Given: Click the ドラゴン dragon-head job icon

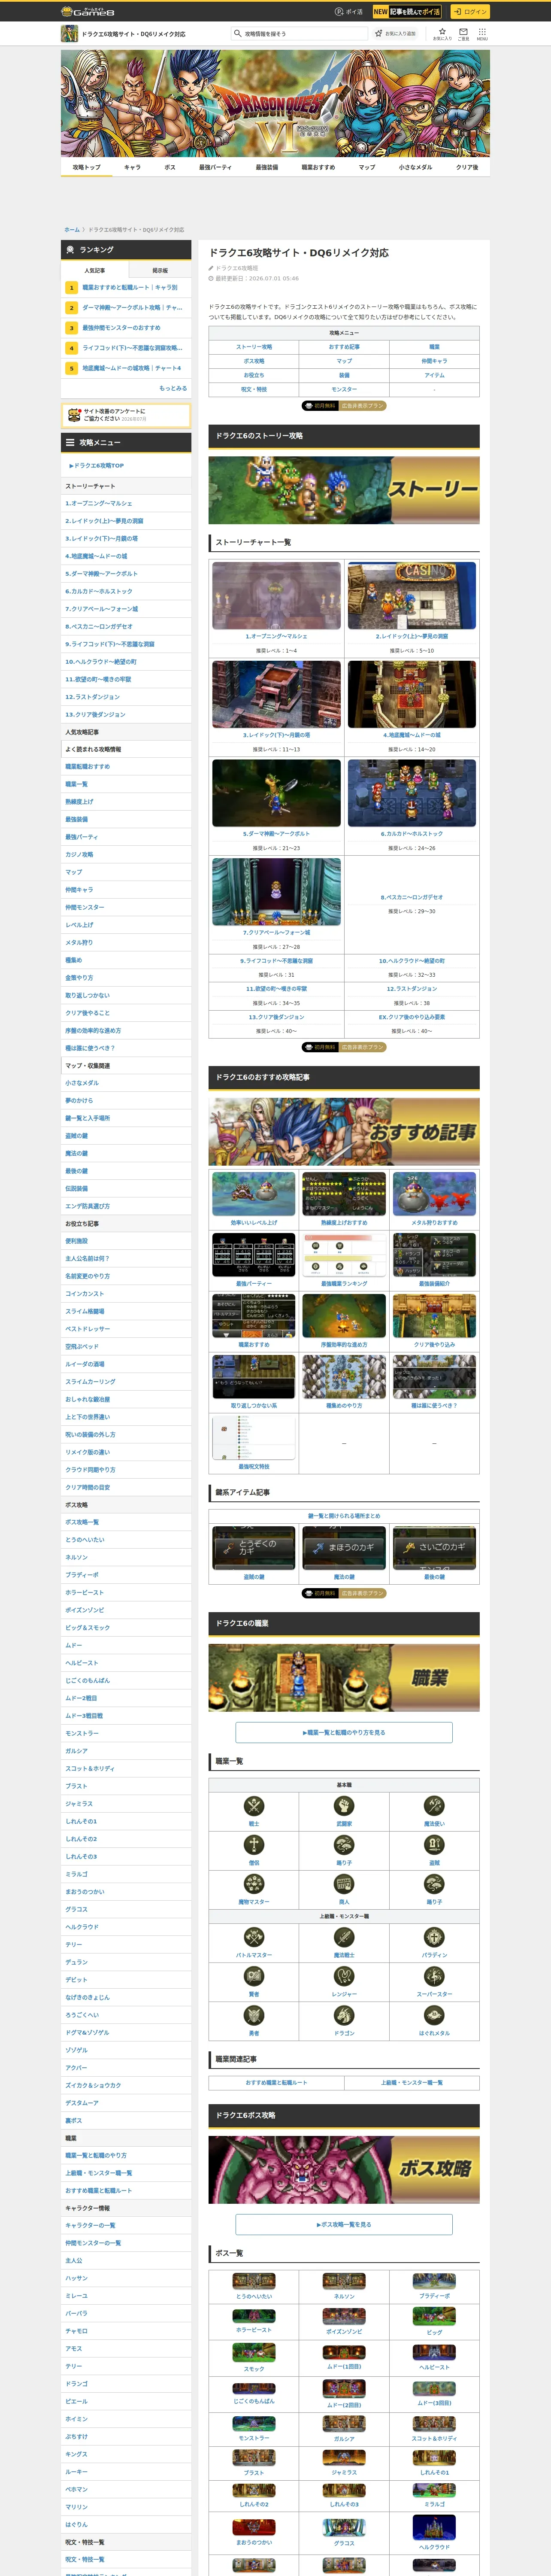Looking at the screenshot, I should (x=344, y=2015).
